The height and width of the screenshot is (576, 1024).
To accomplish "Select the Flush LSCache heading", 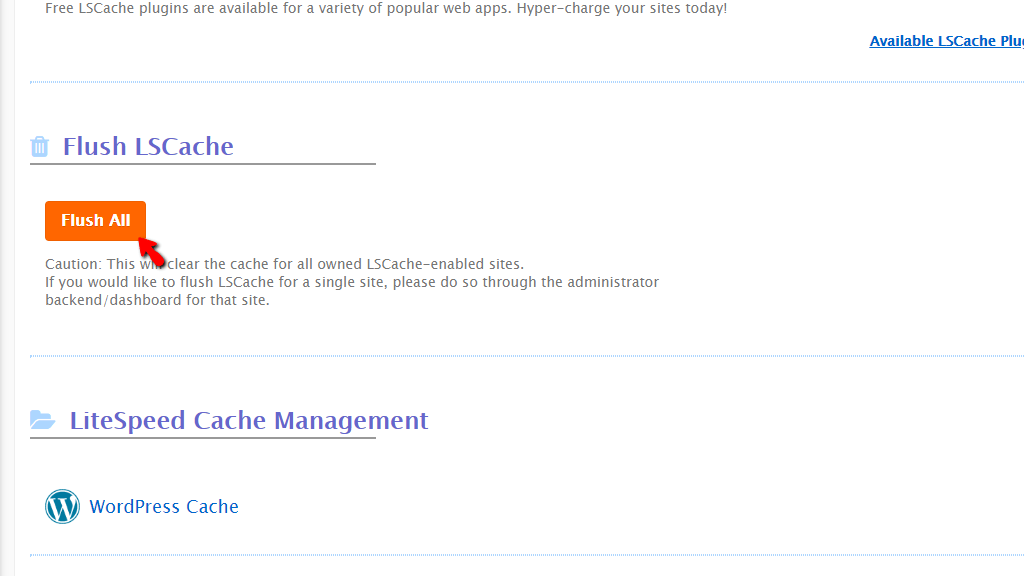I will click(148, 147).
